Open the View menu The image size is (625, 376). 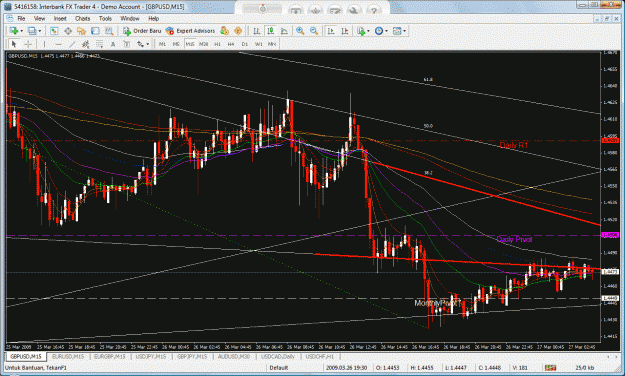39,18
